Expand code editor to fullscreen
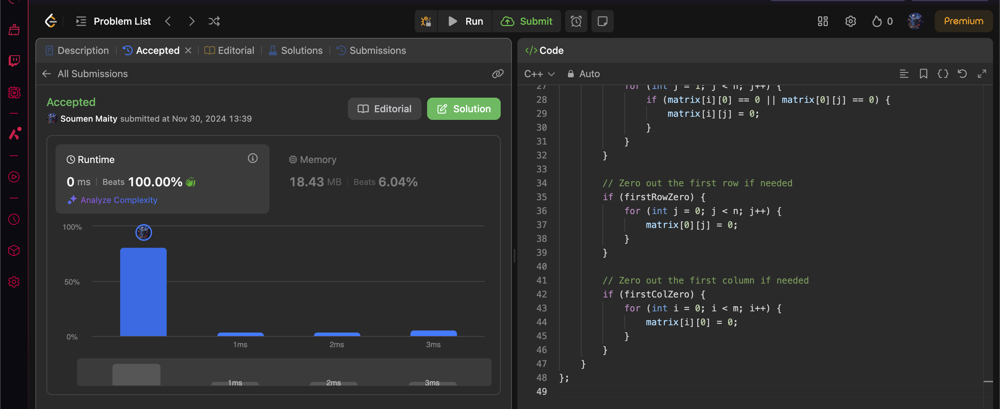The image size is (1000, 409). point(982,74)
